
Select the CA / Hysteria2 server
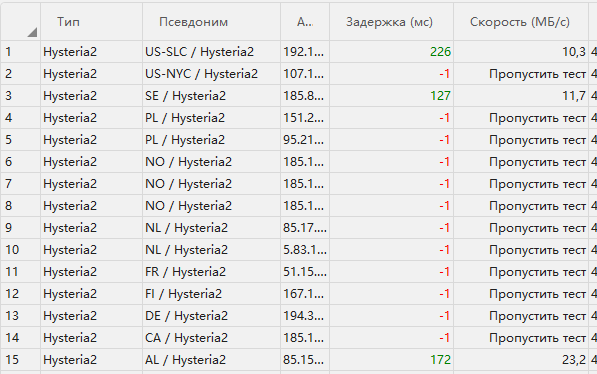coord(186,338)
